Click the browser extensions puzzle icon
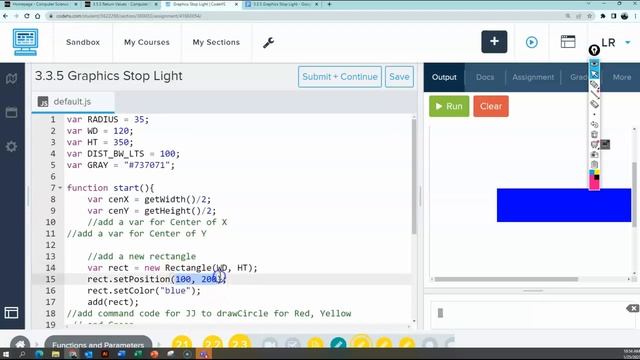This screenshot has width=640, height=360. coord(602,16)
